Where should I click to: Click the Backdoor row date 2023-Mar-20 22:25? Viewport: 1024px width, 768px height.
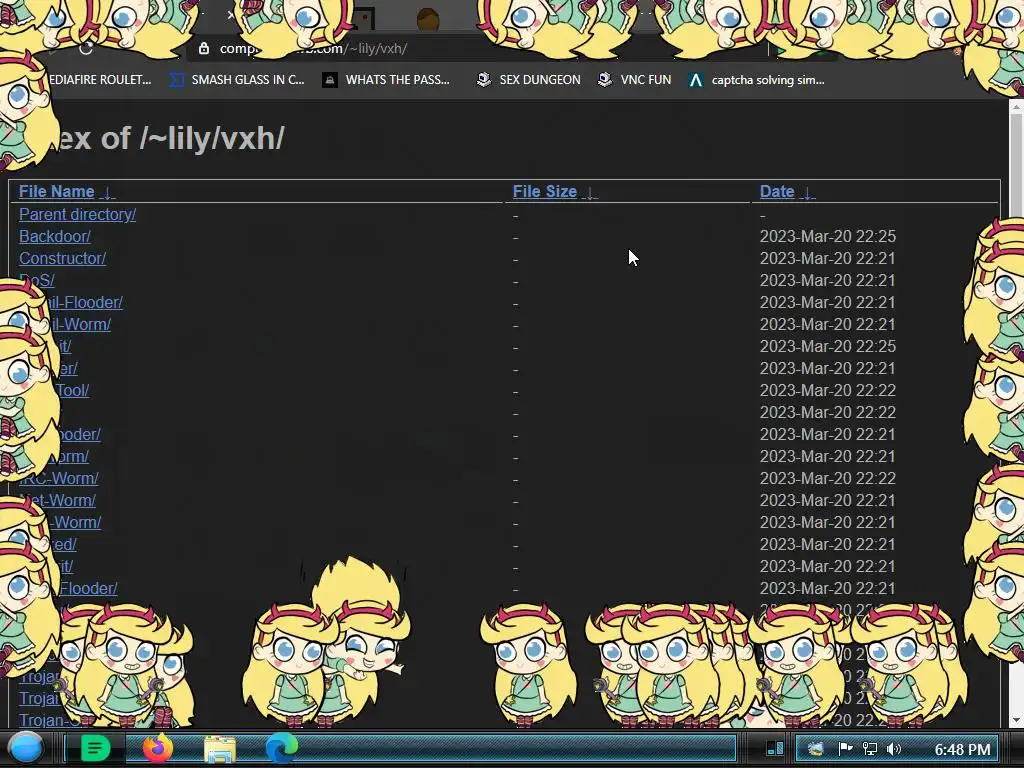coord(828,236)
